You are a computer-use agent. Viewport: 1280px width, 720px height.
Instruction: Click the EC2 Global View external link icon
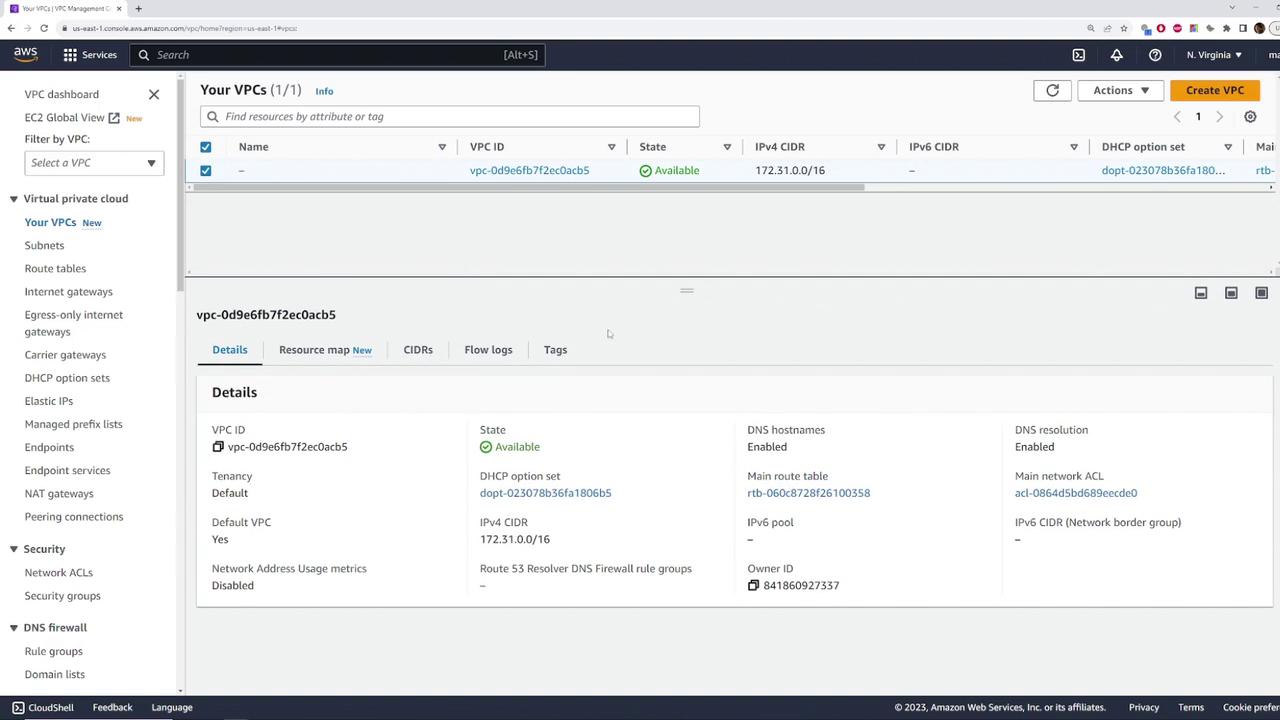click(x=114, y=118)
